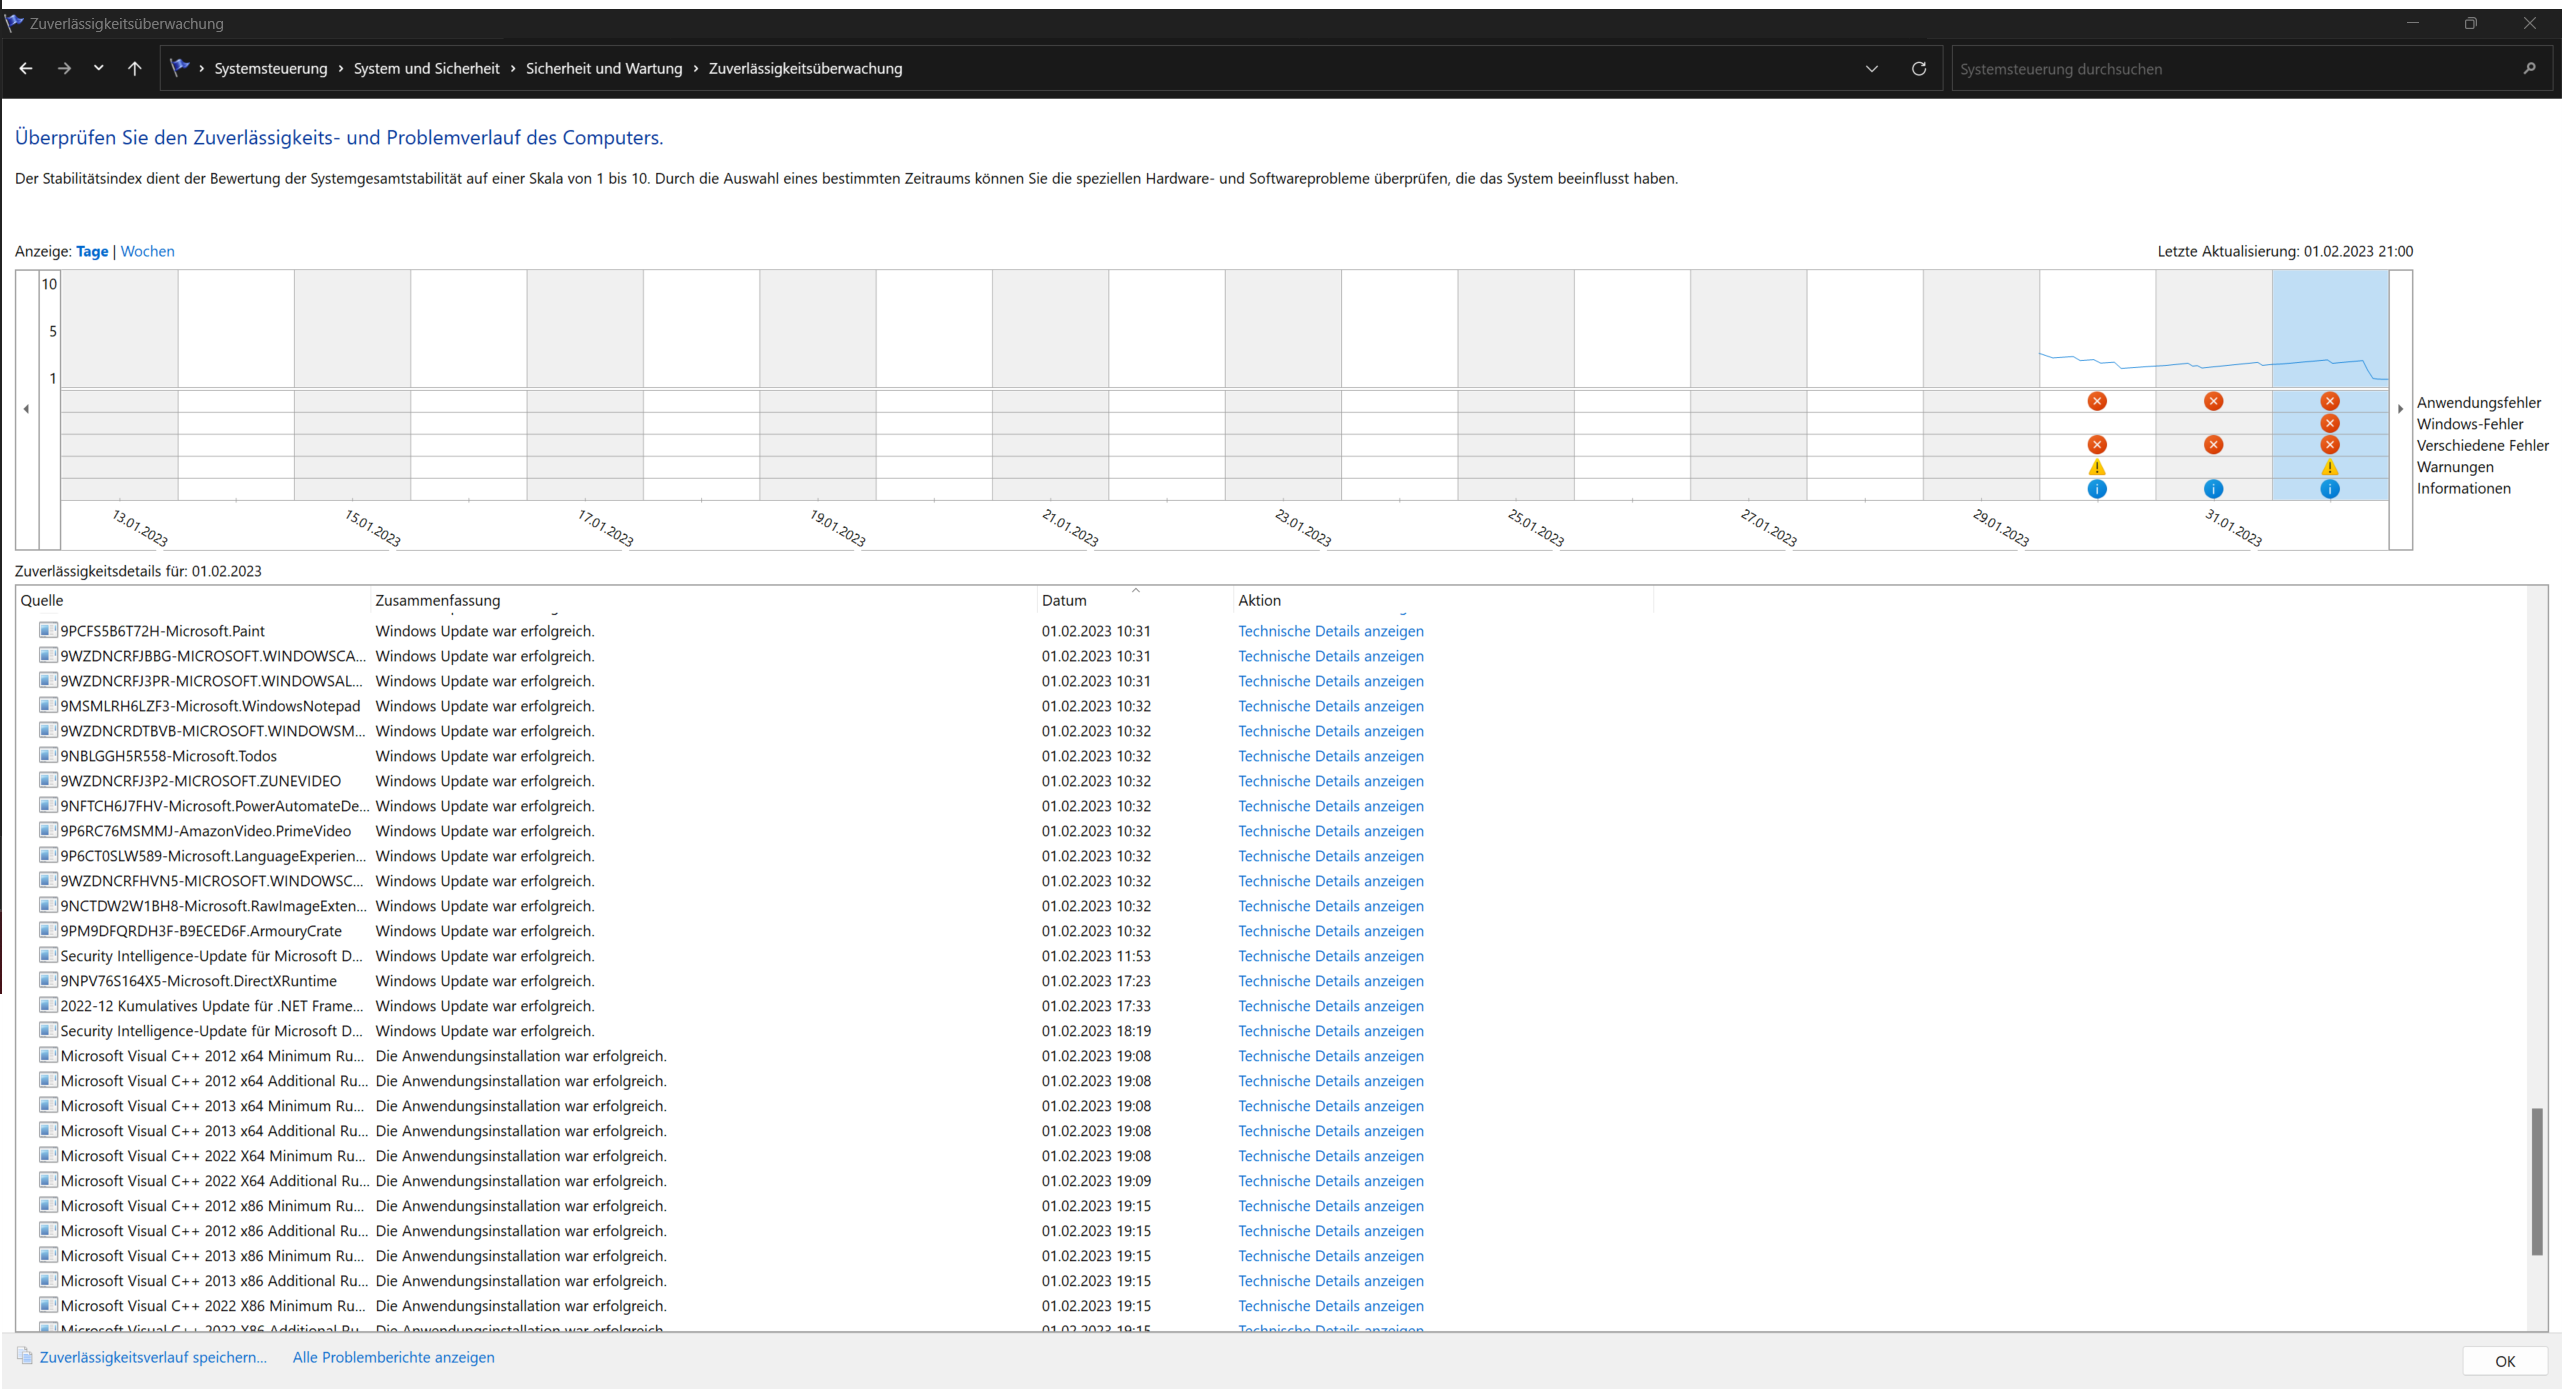Image resolution: width=2562 pixels, height=1389 pixels.
Task: Save via Zuverlässigkeitsverlauf speichern link
Action: coord(153,1357)
